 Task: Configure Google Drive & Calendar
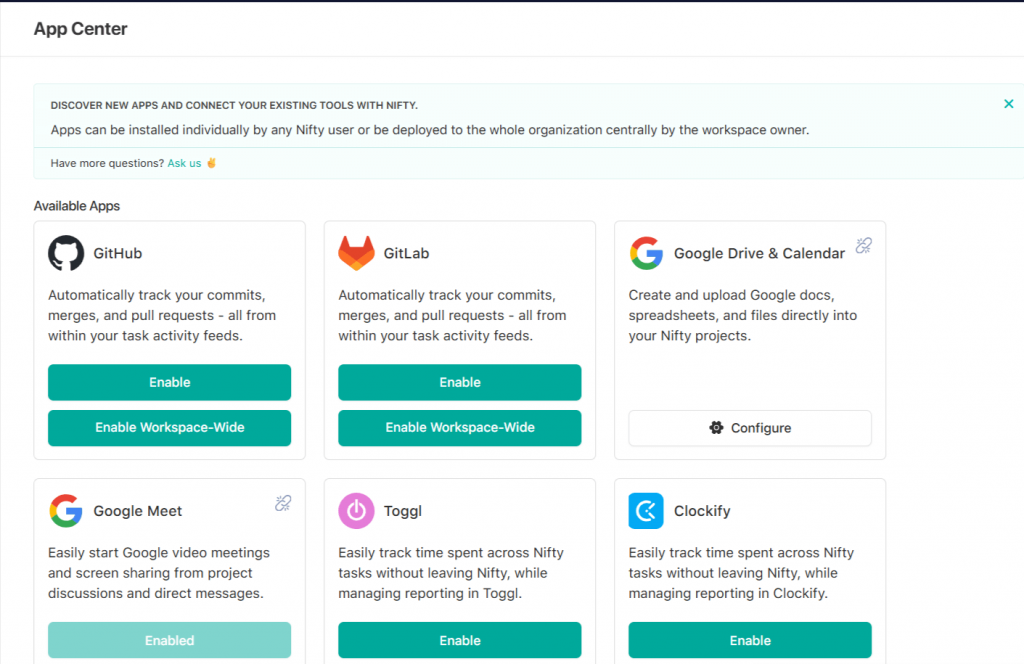pos(750,428)
